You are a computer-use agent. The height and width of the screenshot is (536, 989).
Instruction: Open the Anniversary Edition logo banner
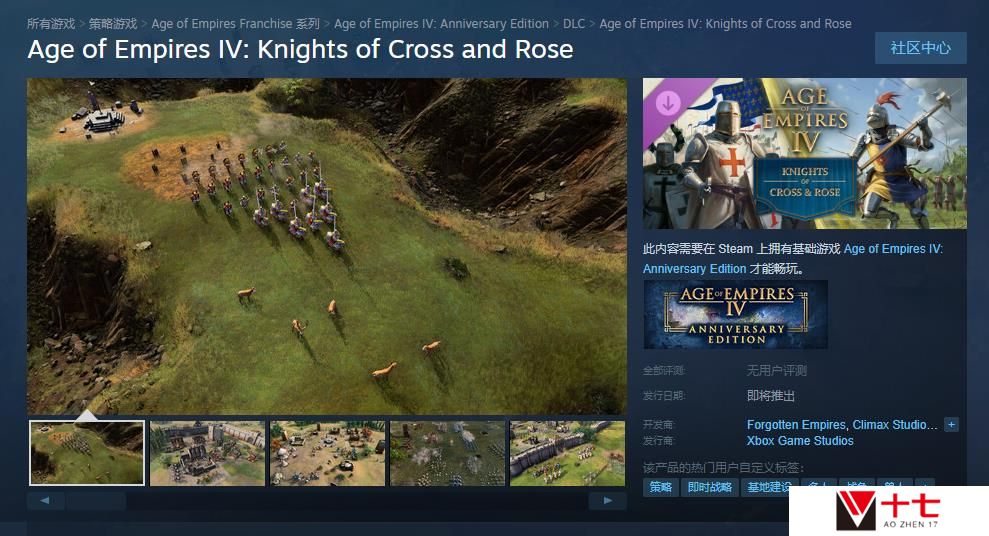pyautogui.click(x=735, y=315)
